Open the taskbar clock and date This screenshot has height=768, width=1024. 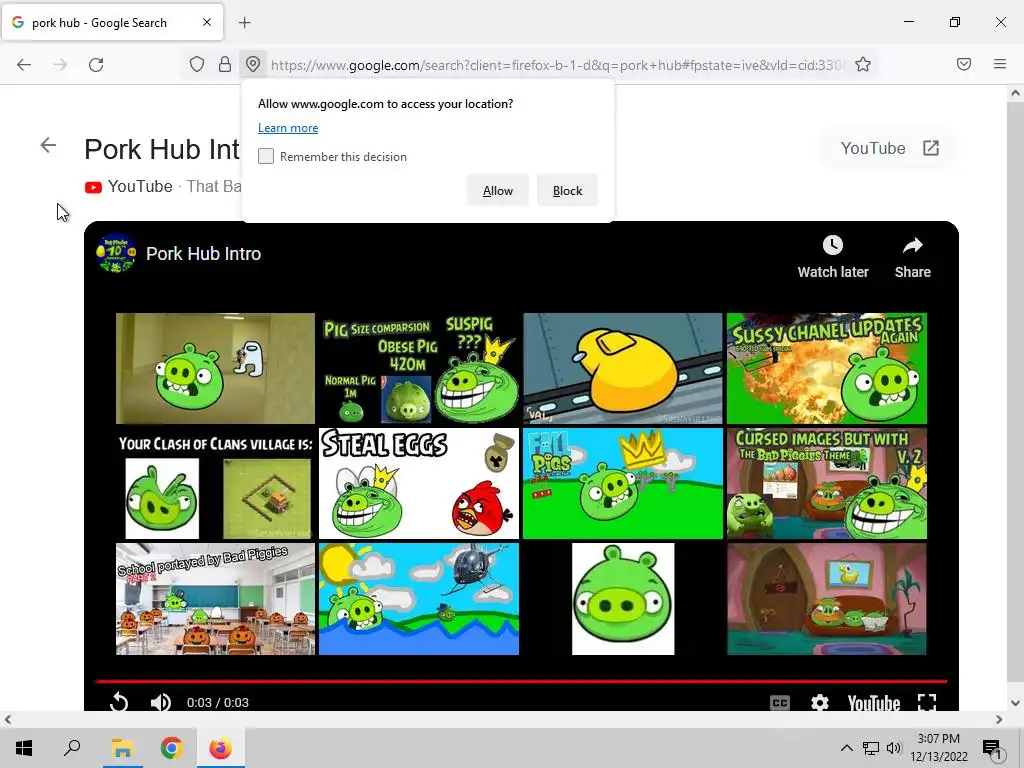[x=939, y=748]
